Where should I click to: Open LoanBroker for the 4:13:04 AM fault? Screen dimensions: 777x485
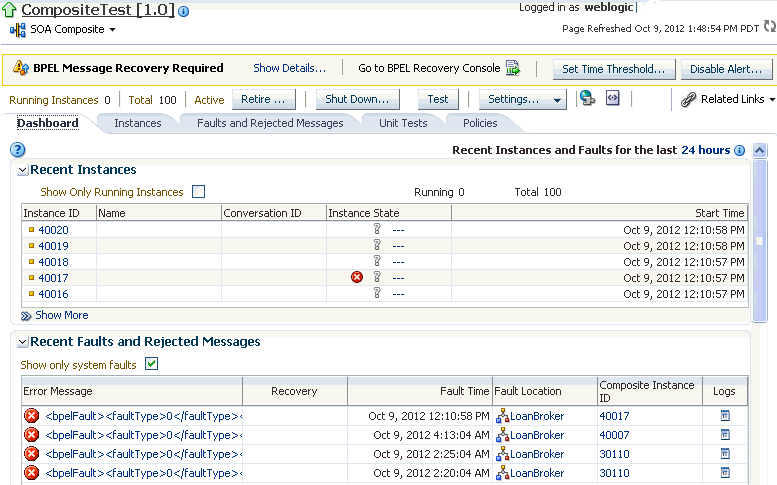click(537, 435)
